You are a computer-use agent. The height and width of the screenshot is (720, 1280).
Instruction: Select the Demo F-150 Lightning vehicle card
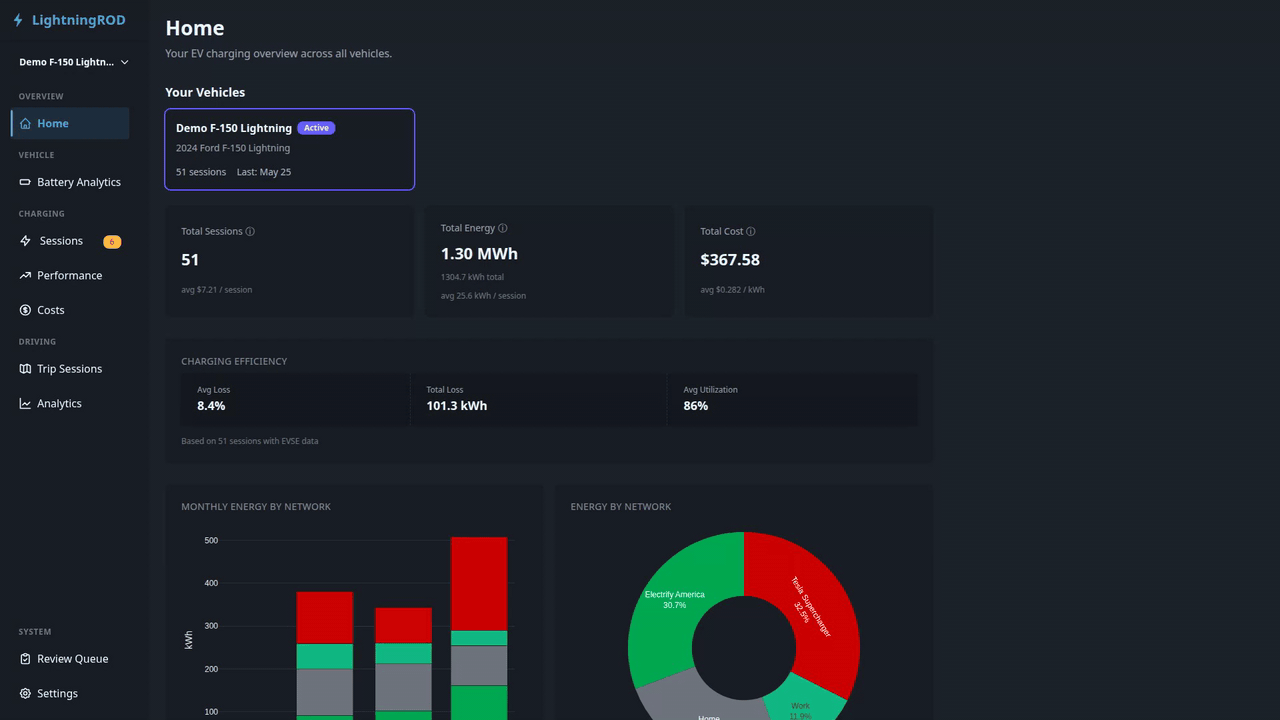(289, 149)
